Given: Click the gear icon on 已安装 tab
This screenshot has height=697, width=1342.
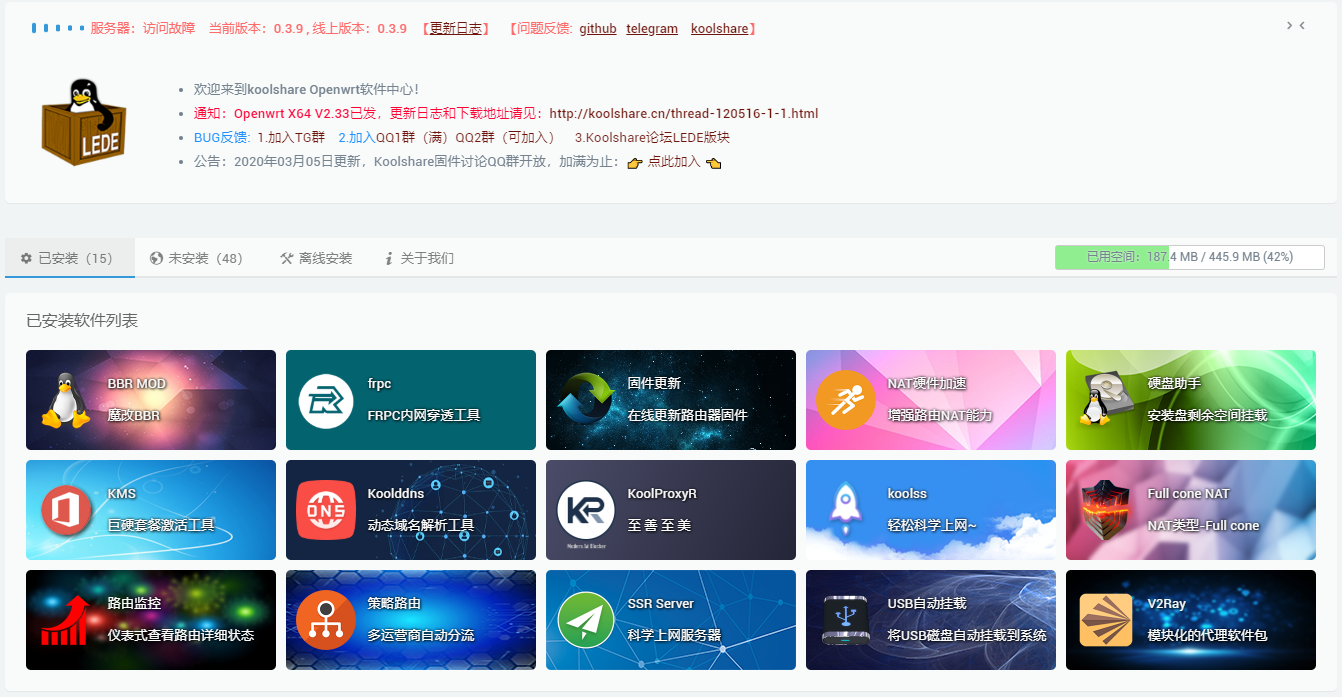Looking at the screenshot, I should click(27, 258).
